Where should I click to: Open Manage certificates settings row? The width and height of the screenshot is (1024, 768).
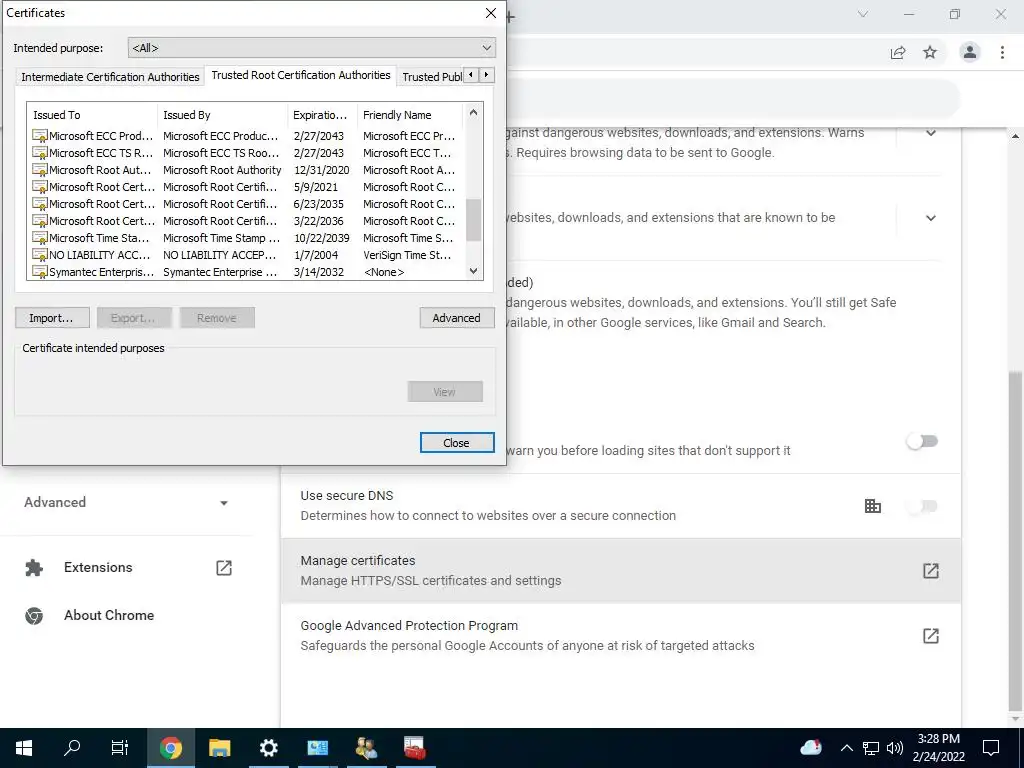(620, 571)
